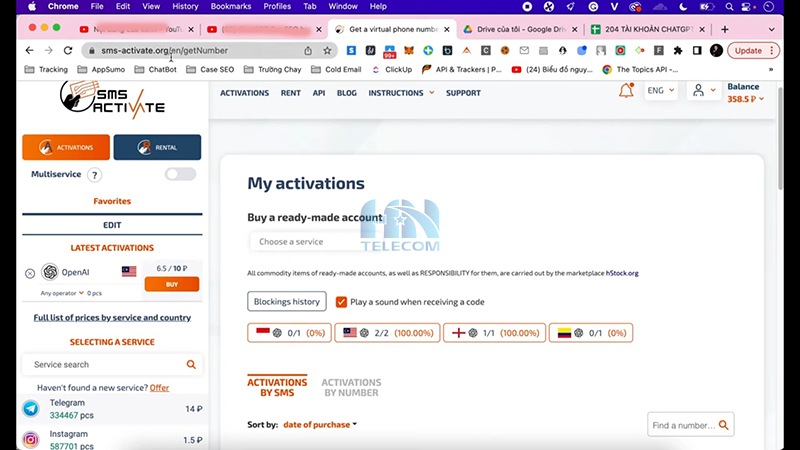
Task: Click the Instagram service icon
Action: pyautogui.click(x=31, y=439)
